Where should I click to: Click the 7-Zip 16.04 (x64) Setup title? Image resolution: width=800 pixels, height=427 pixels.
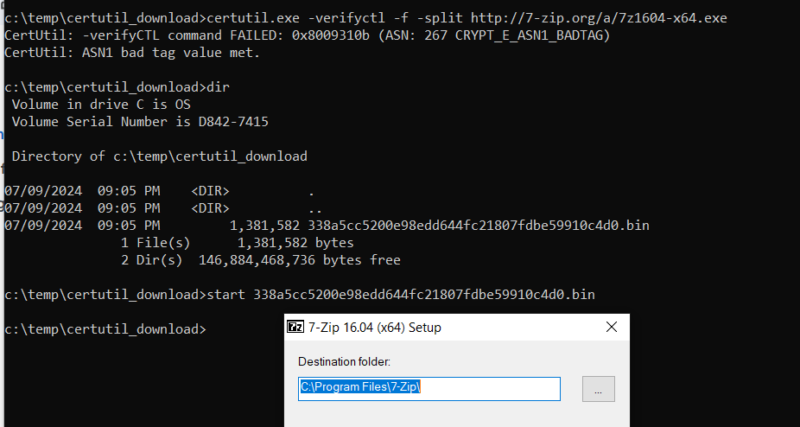tap(374, 328)
